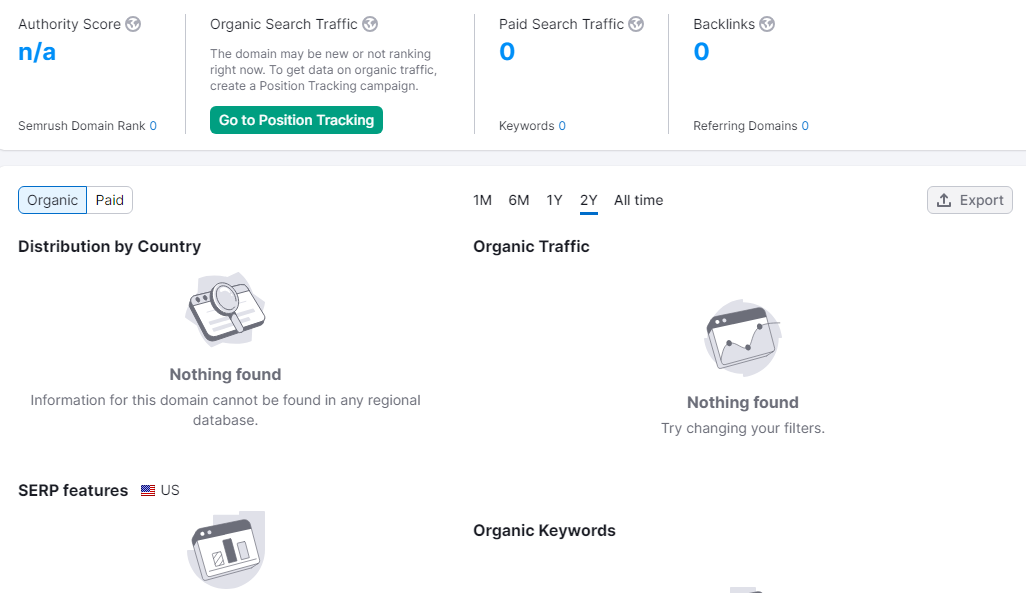1026x593 pixels.
Task: Click the Backlinks total number
Action: point(701,52)
